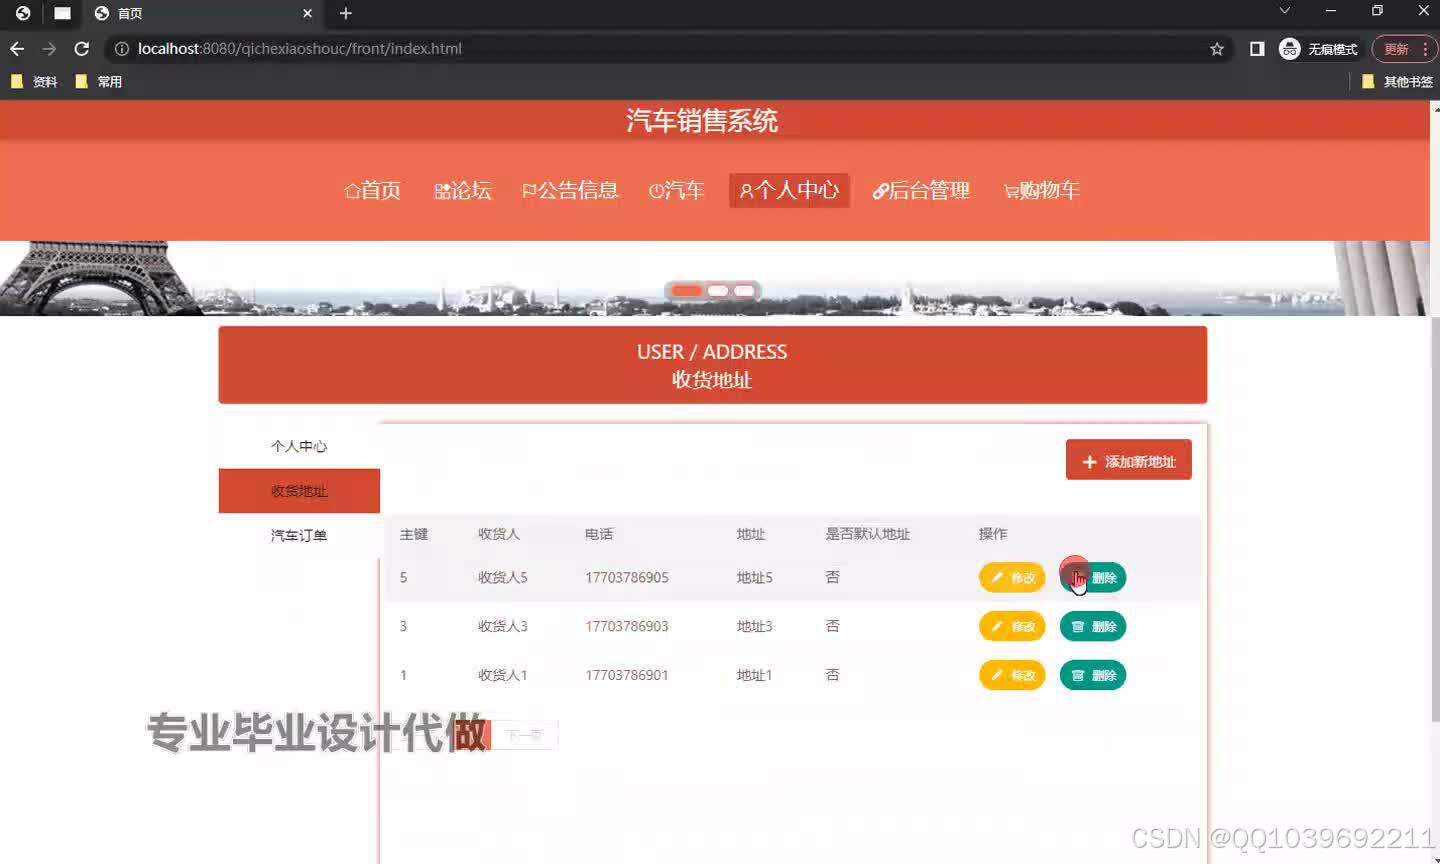Screen dimensions: 1440x864
Task: Open 公告信息 in the navigation bar
Action: (570, 190)
